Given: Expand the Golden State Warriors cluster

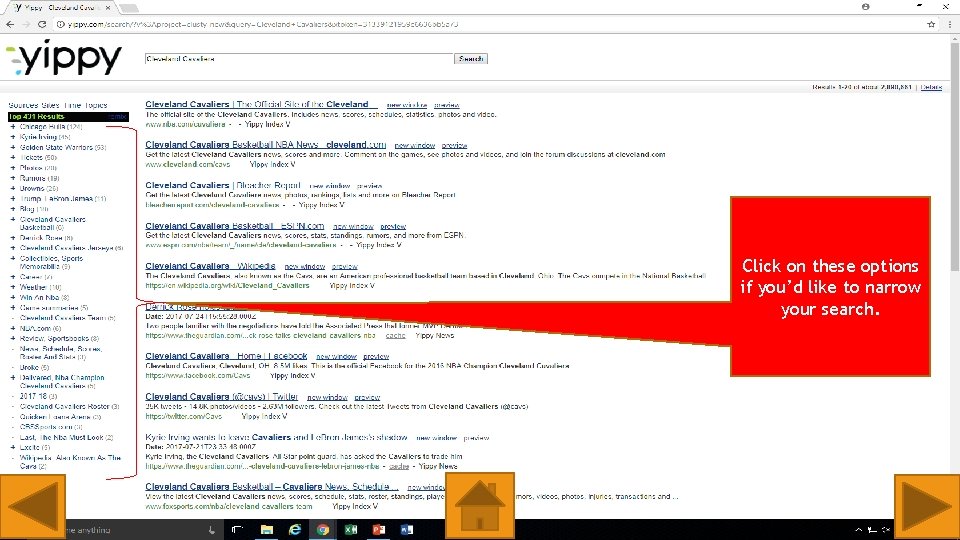Looking at the screenshot, I should pyautogui.click(x=13, y=148).
